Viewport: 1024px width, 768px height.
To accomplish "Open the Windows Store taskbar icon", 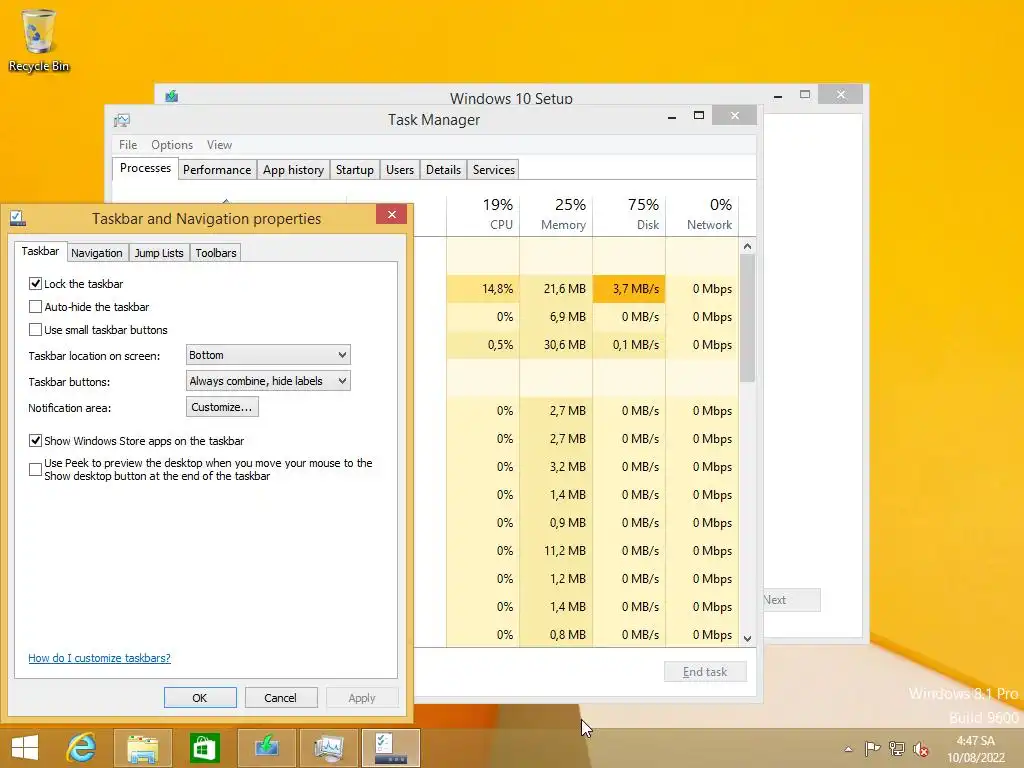I will coord(204,748).
